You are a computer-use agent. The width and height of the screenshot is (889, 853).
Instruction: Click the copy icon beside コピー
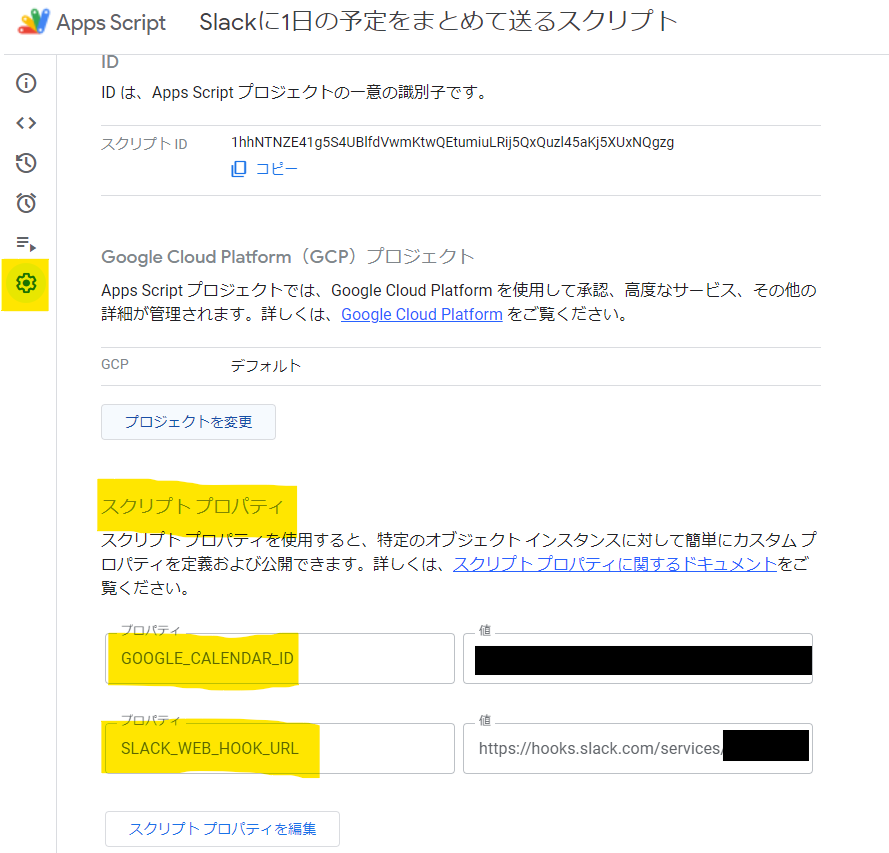tap(239, 168)
